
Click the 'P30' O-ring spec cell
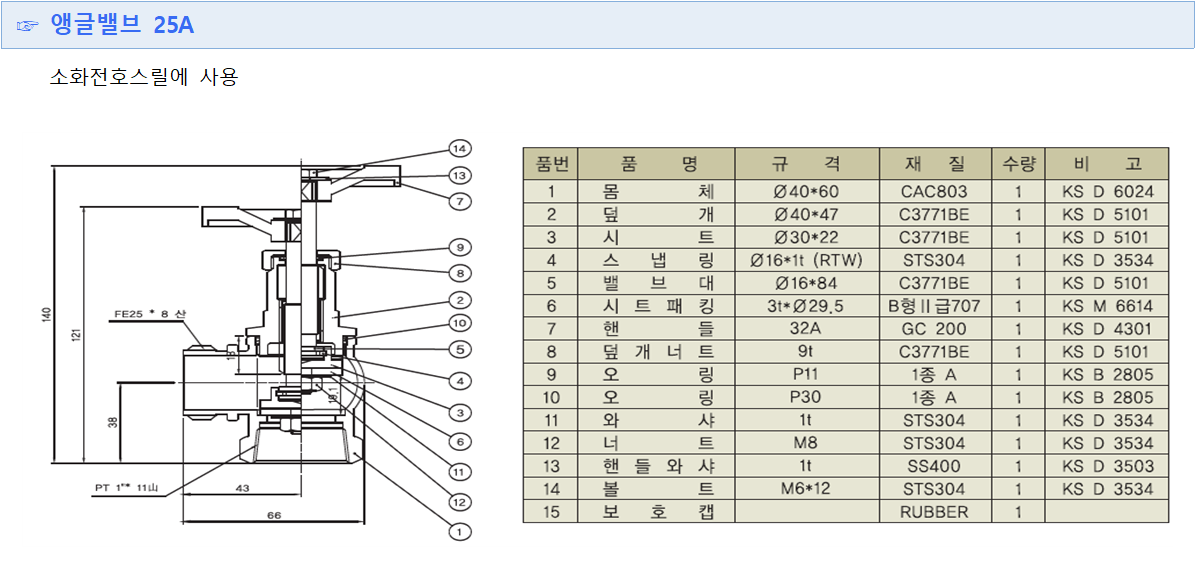pyautogui.click(x=807, y=398)
